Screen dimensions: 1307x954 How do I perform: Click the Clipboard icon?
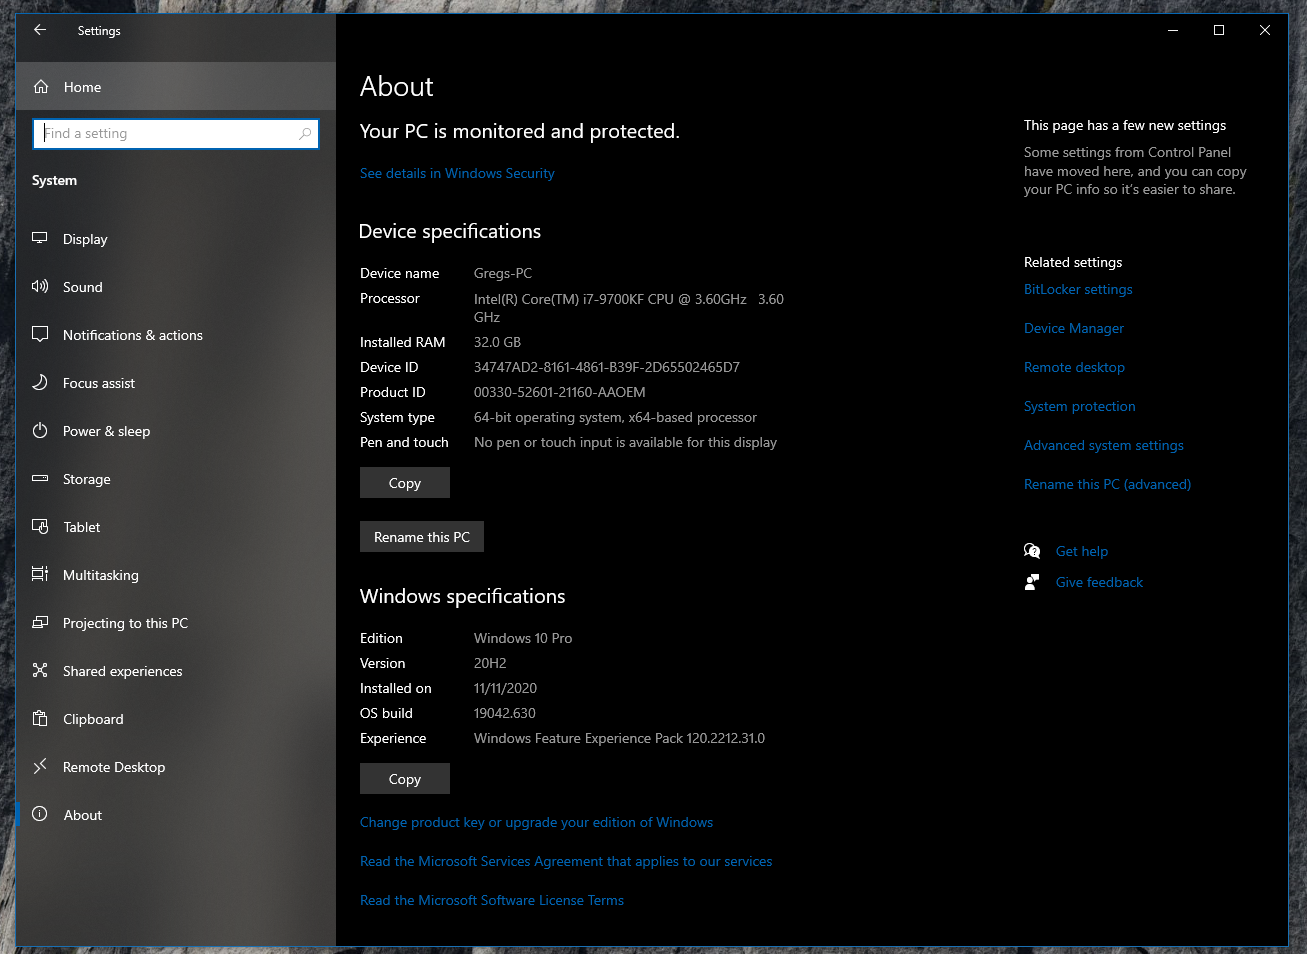[40, 718]
